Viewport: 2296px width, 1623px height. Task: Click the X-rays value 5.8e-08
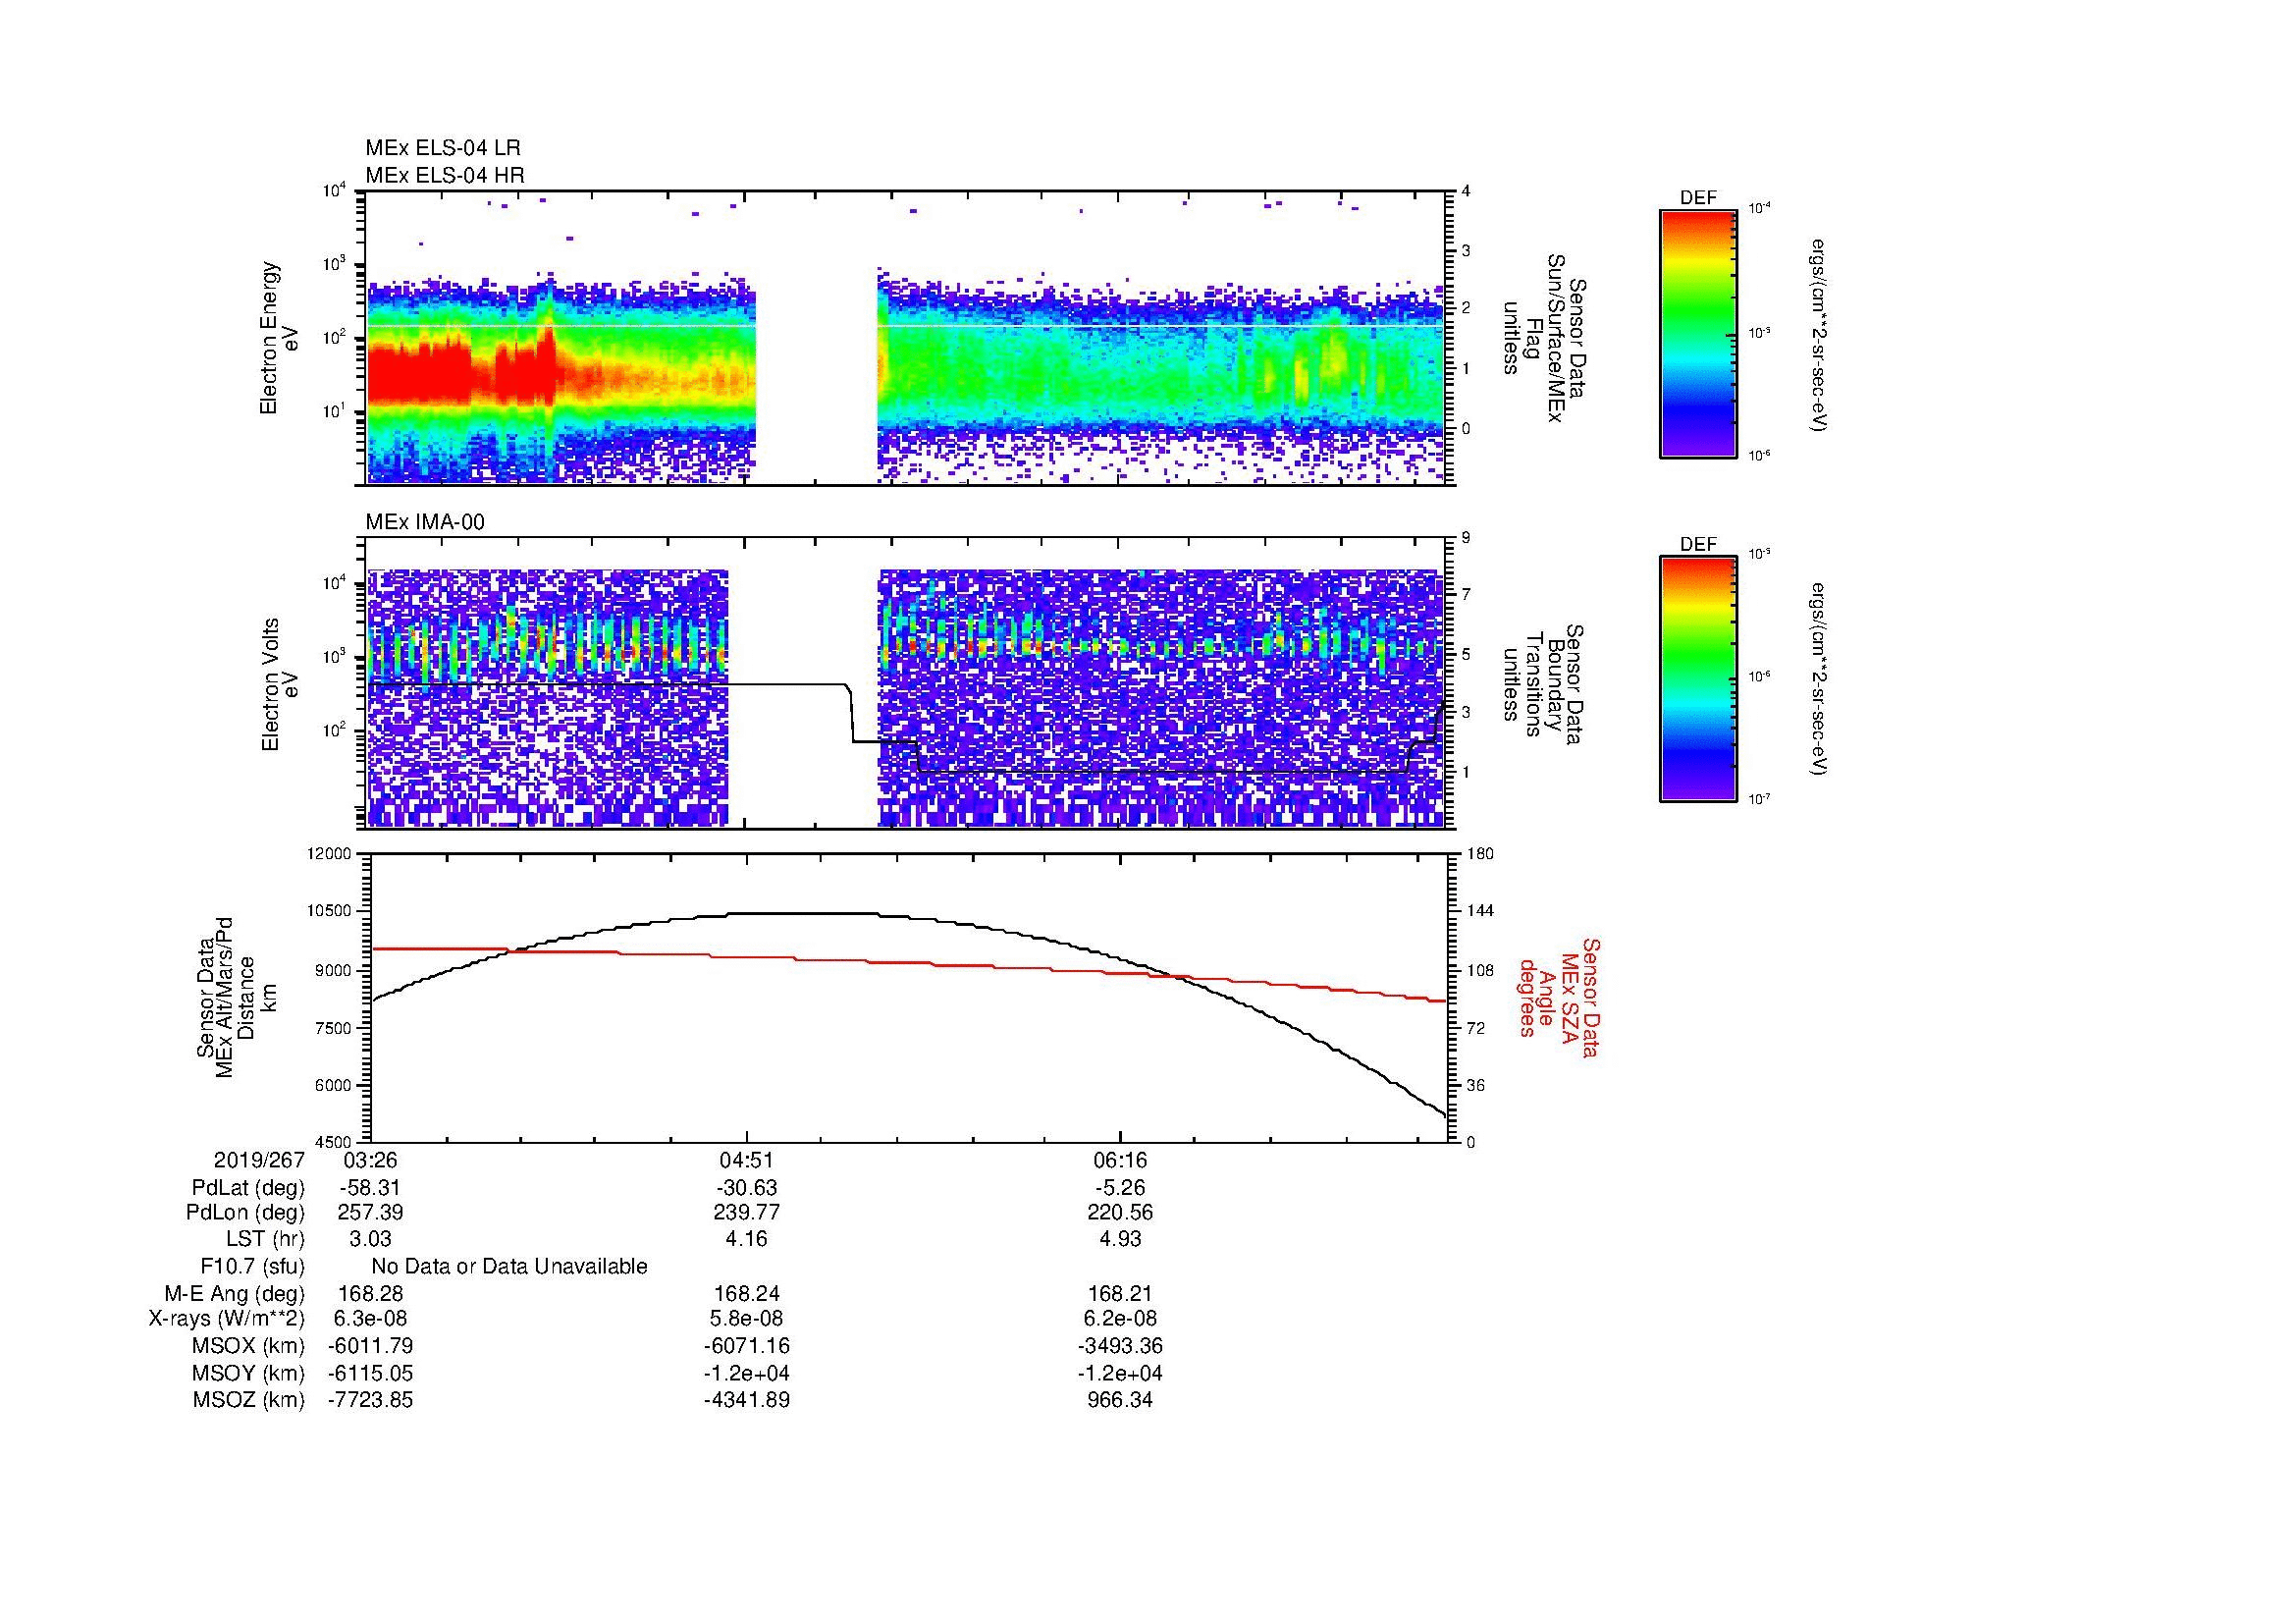click(746, 1319)
